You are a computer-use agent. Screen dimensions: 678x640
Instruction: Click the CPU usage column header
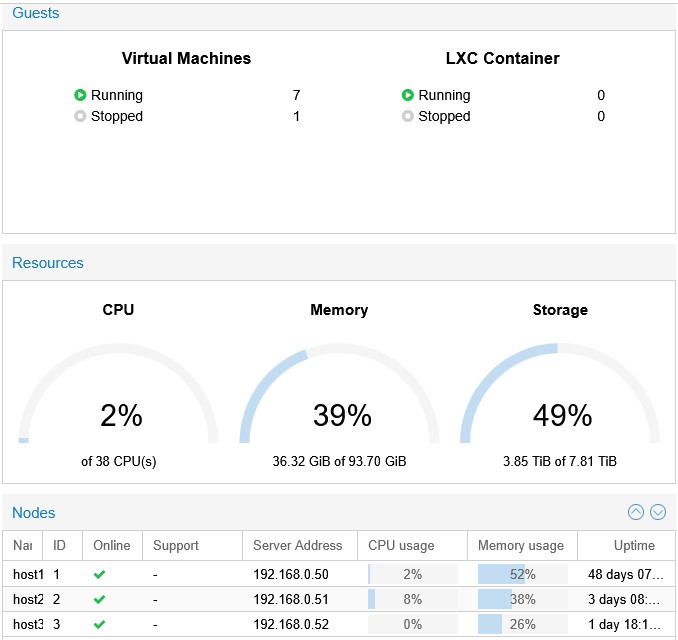pyautogui.click(x=401, y=546)
